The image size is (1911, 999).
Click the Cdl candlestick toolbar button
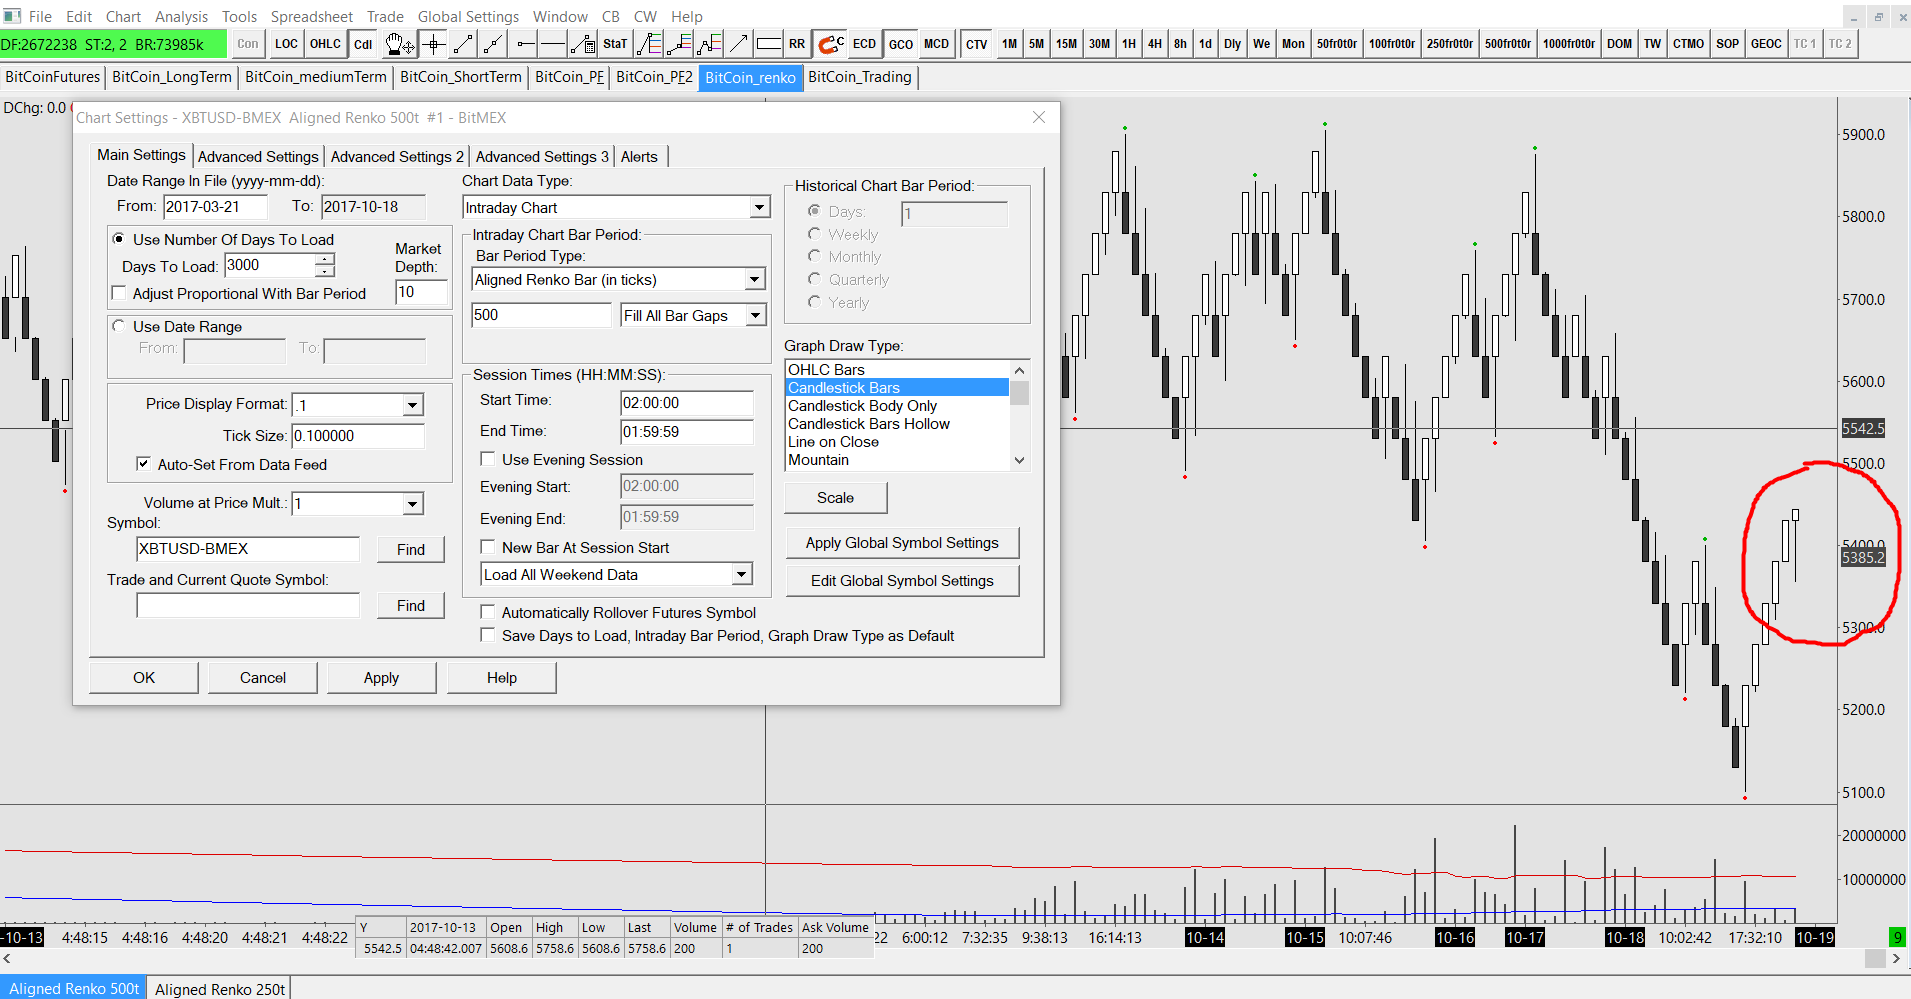pyautogui.click(x=363, y=44)
